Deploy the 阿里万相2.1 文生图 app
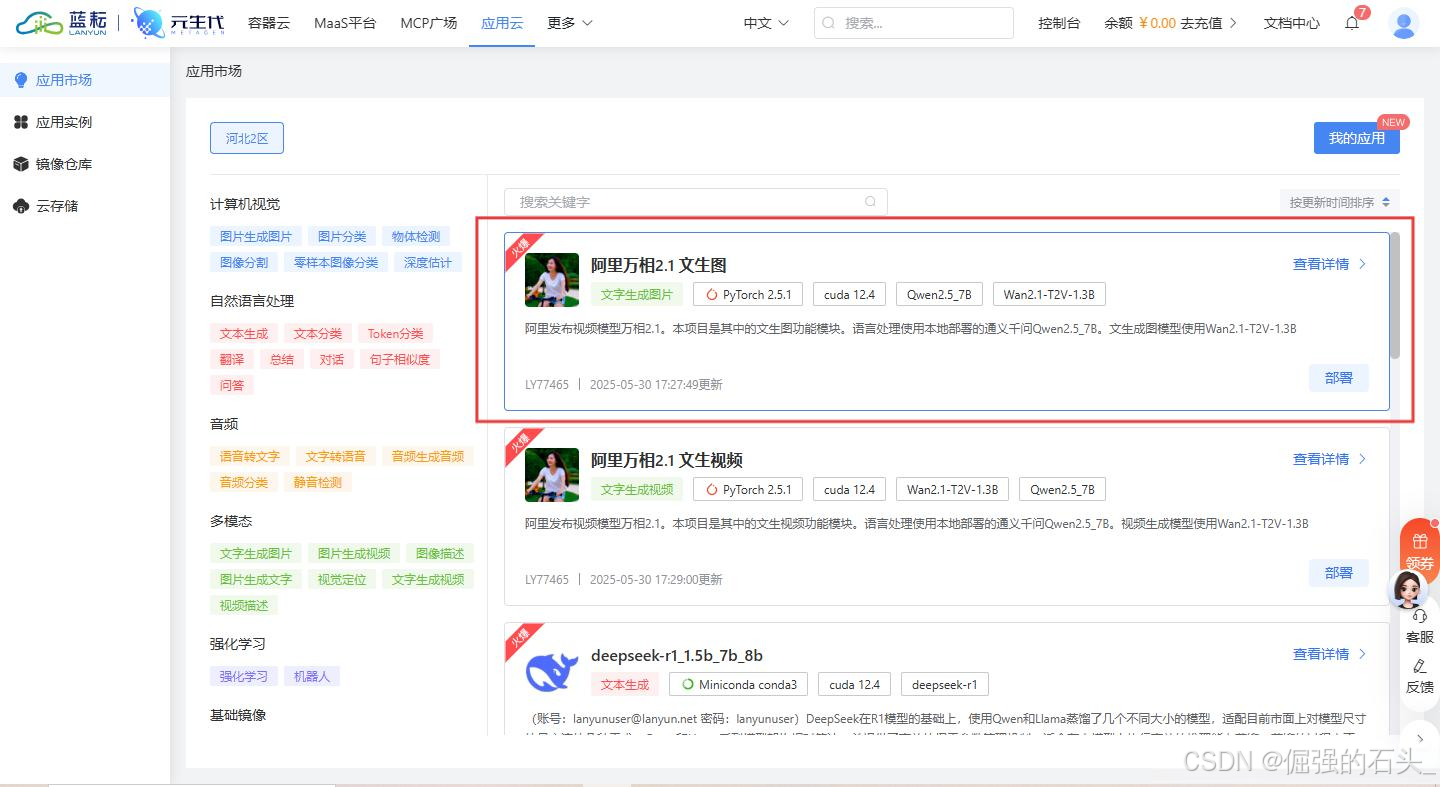Image resolution: width=1440 pixels, height=787 pixels. click(1339, 378)
